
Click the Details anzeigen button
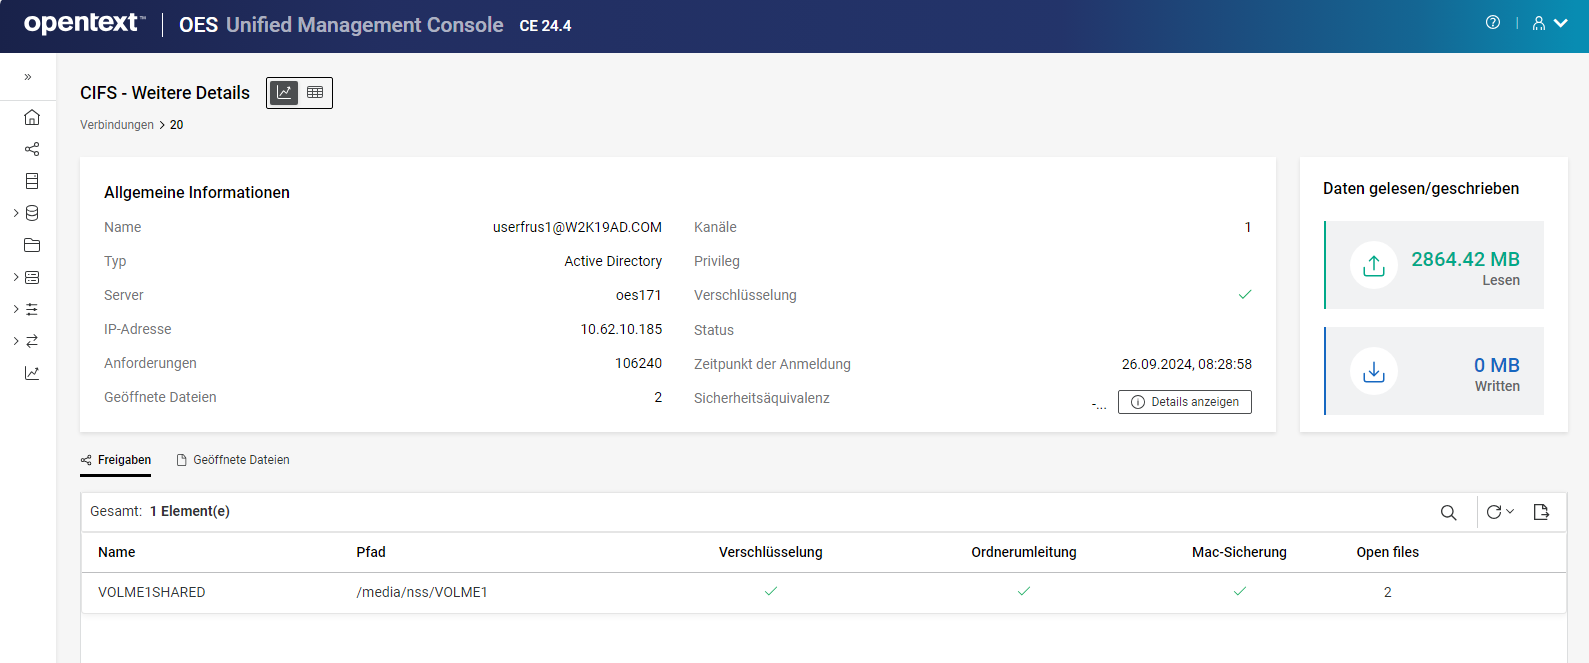pos(1185,402)
